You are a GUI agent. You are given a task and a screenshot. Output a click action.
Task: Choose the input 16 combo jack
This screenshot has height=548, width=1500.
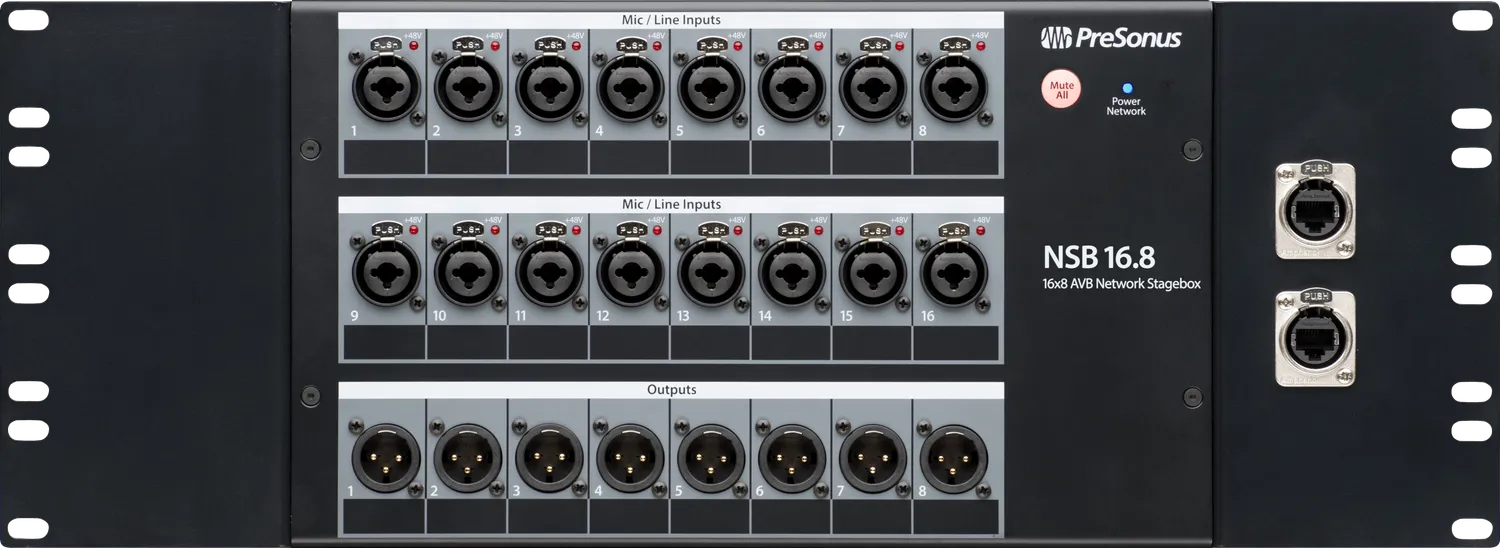point(954,273)
